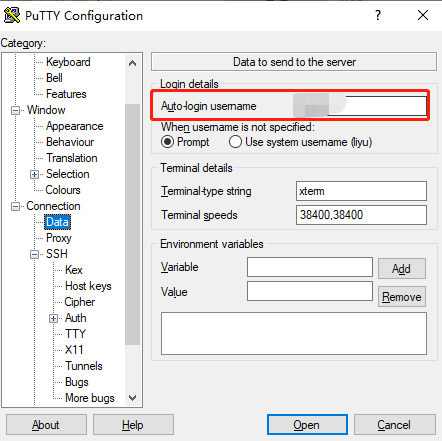The width and height of the screenshot is (442, 441).
Task: Go to the Colours category
Action: (x=63, y=190)
